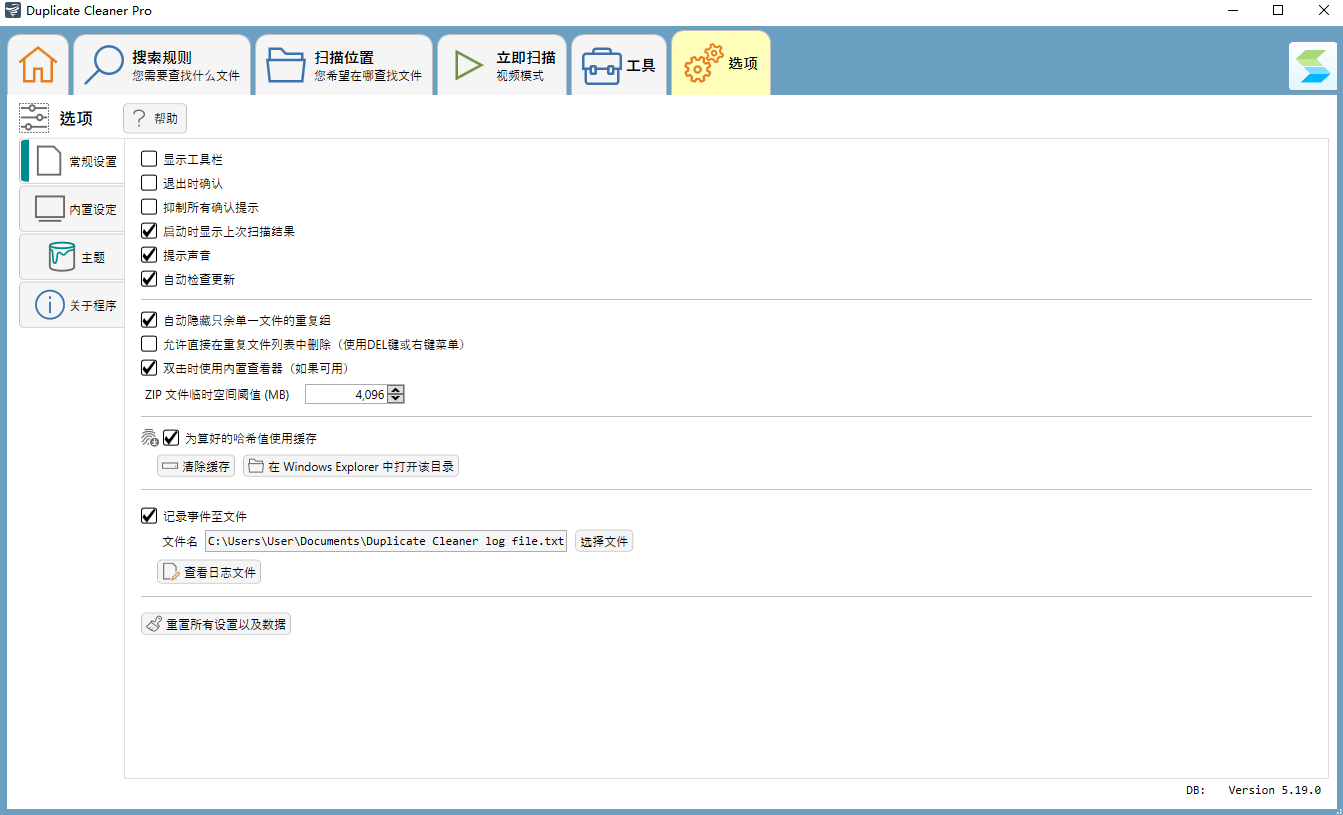1343x815 pixels.
Task: Open the 主题 settings section
Action: (72, 257)
